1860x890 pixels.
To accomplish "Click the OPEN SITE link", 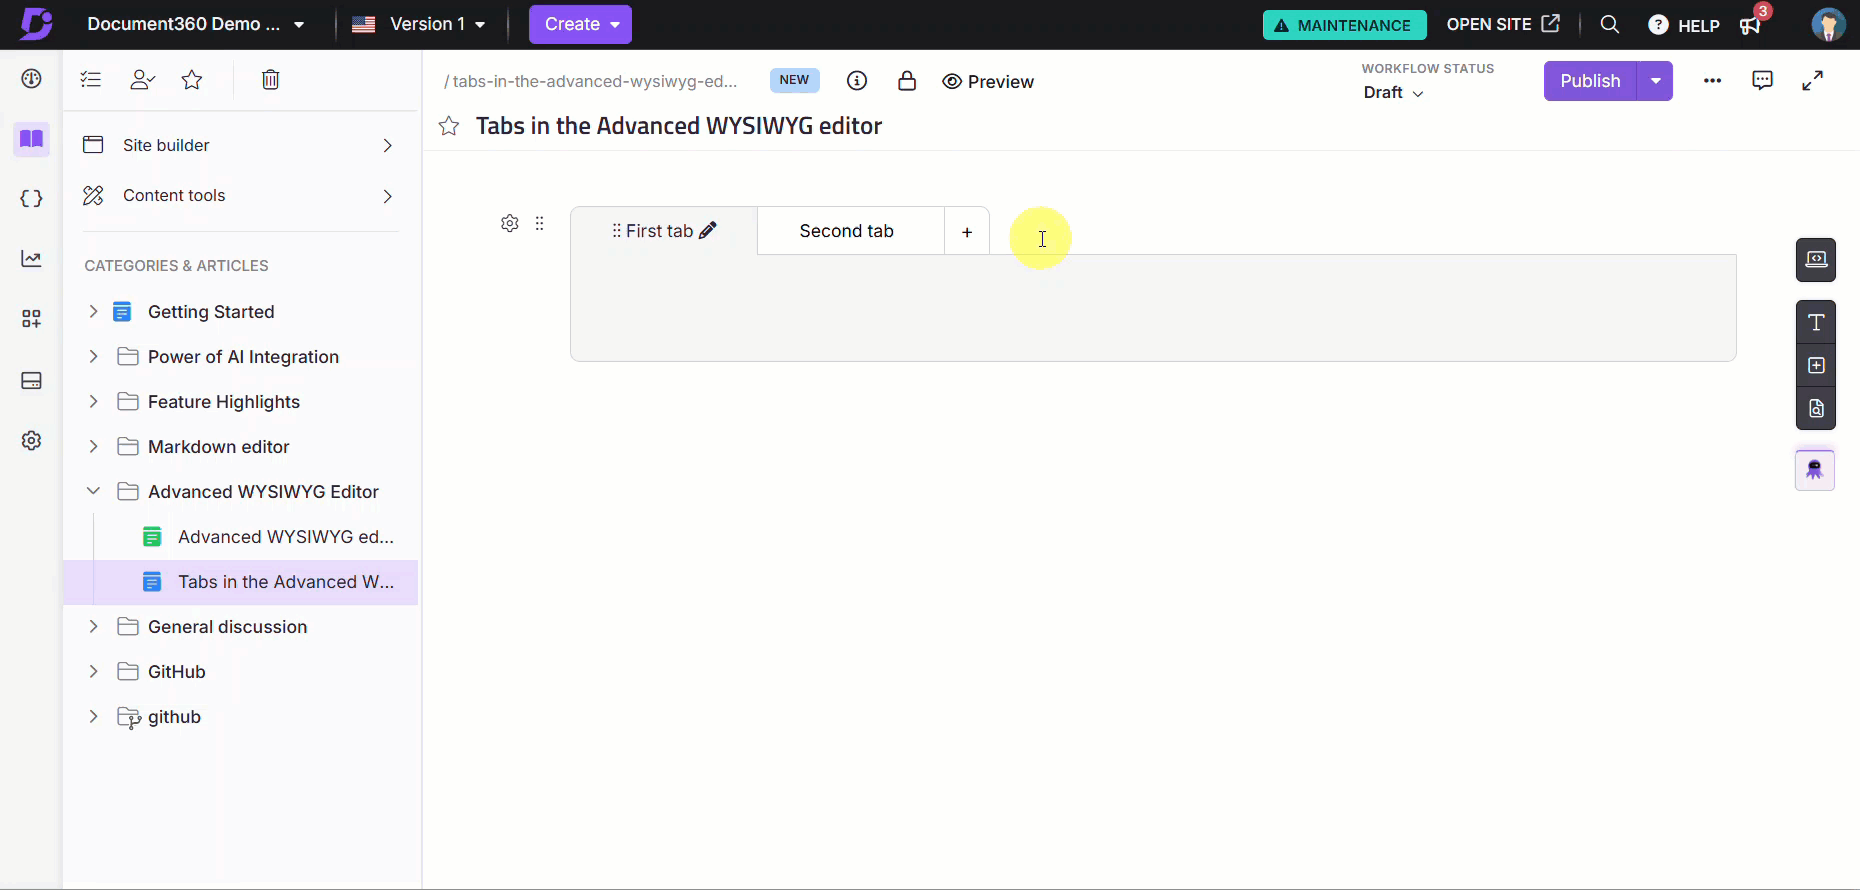I will (x=1503, y=24).
